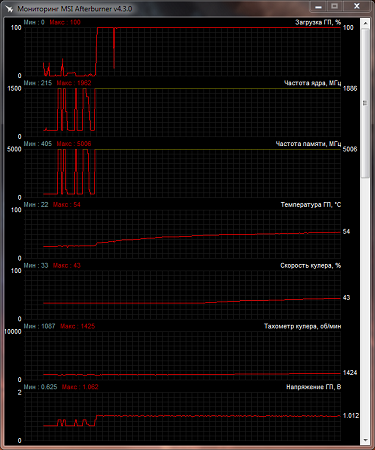Click the scrollbar down arrow

(x=365, y=440)
